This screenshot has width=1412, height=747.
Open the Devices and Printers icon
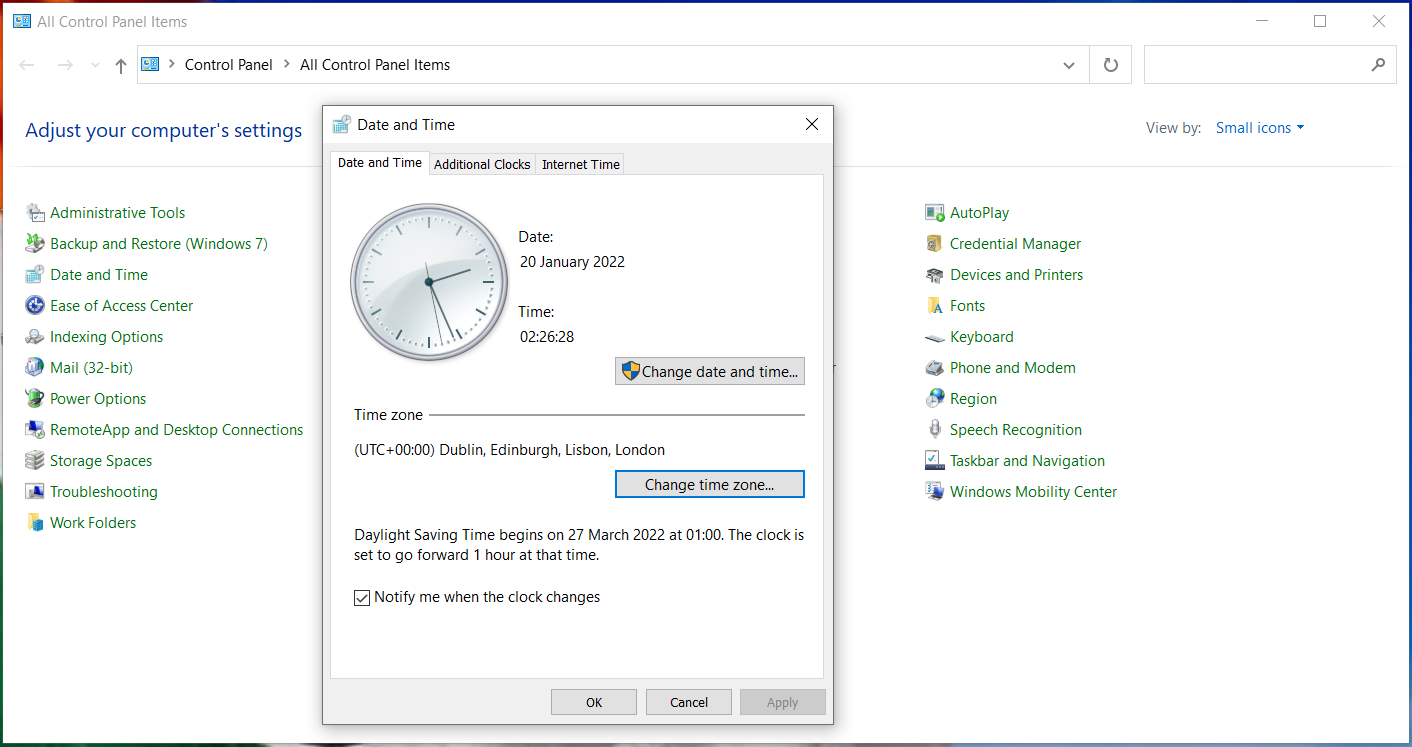tap(935, 275)
